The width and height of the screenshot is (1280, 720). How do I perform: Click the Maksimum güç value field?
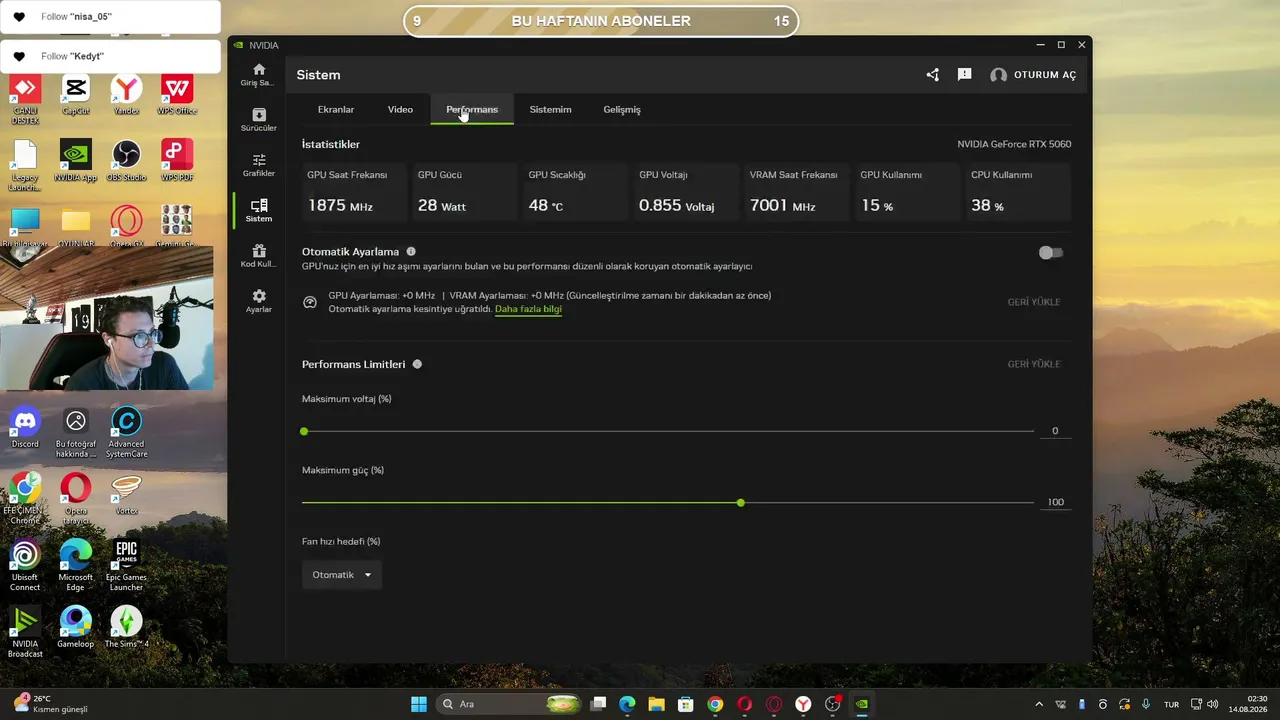coord(1055,502)
